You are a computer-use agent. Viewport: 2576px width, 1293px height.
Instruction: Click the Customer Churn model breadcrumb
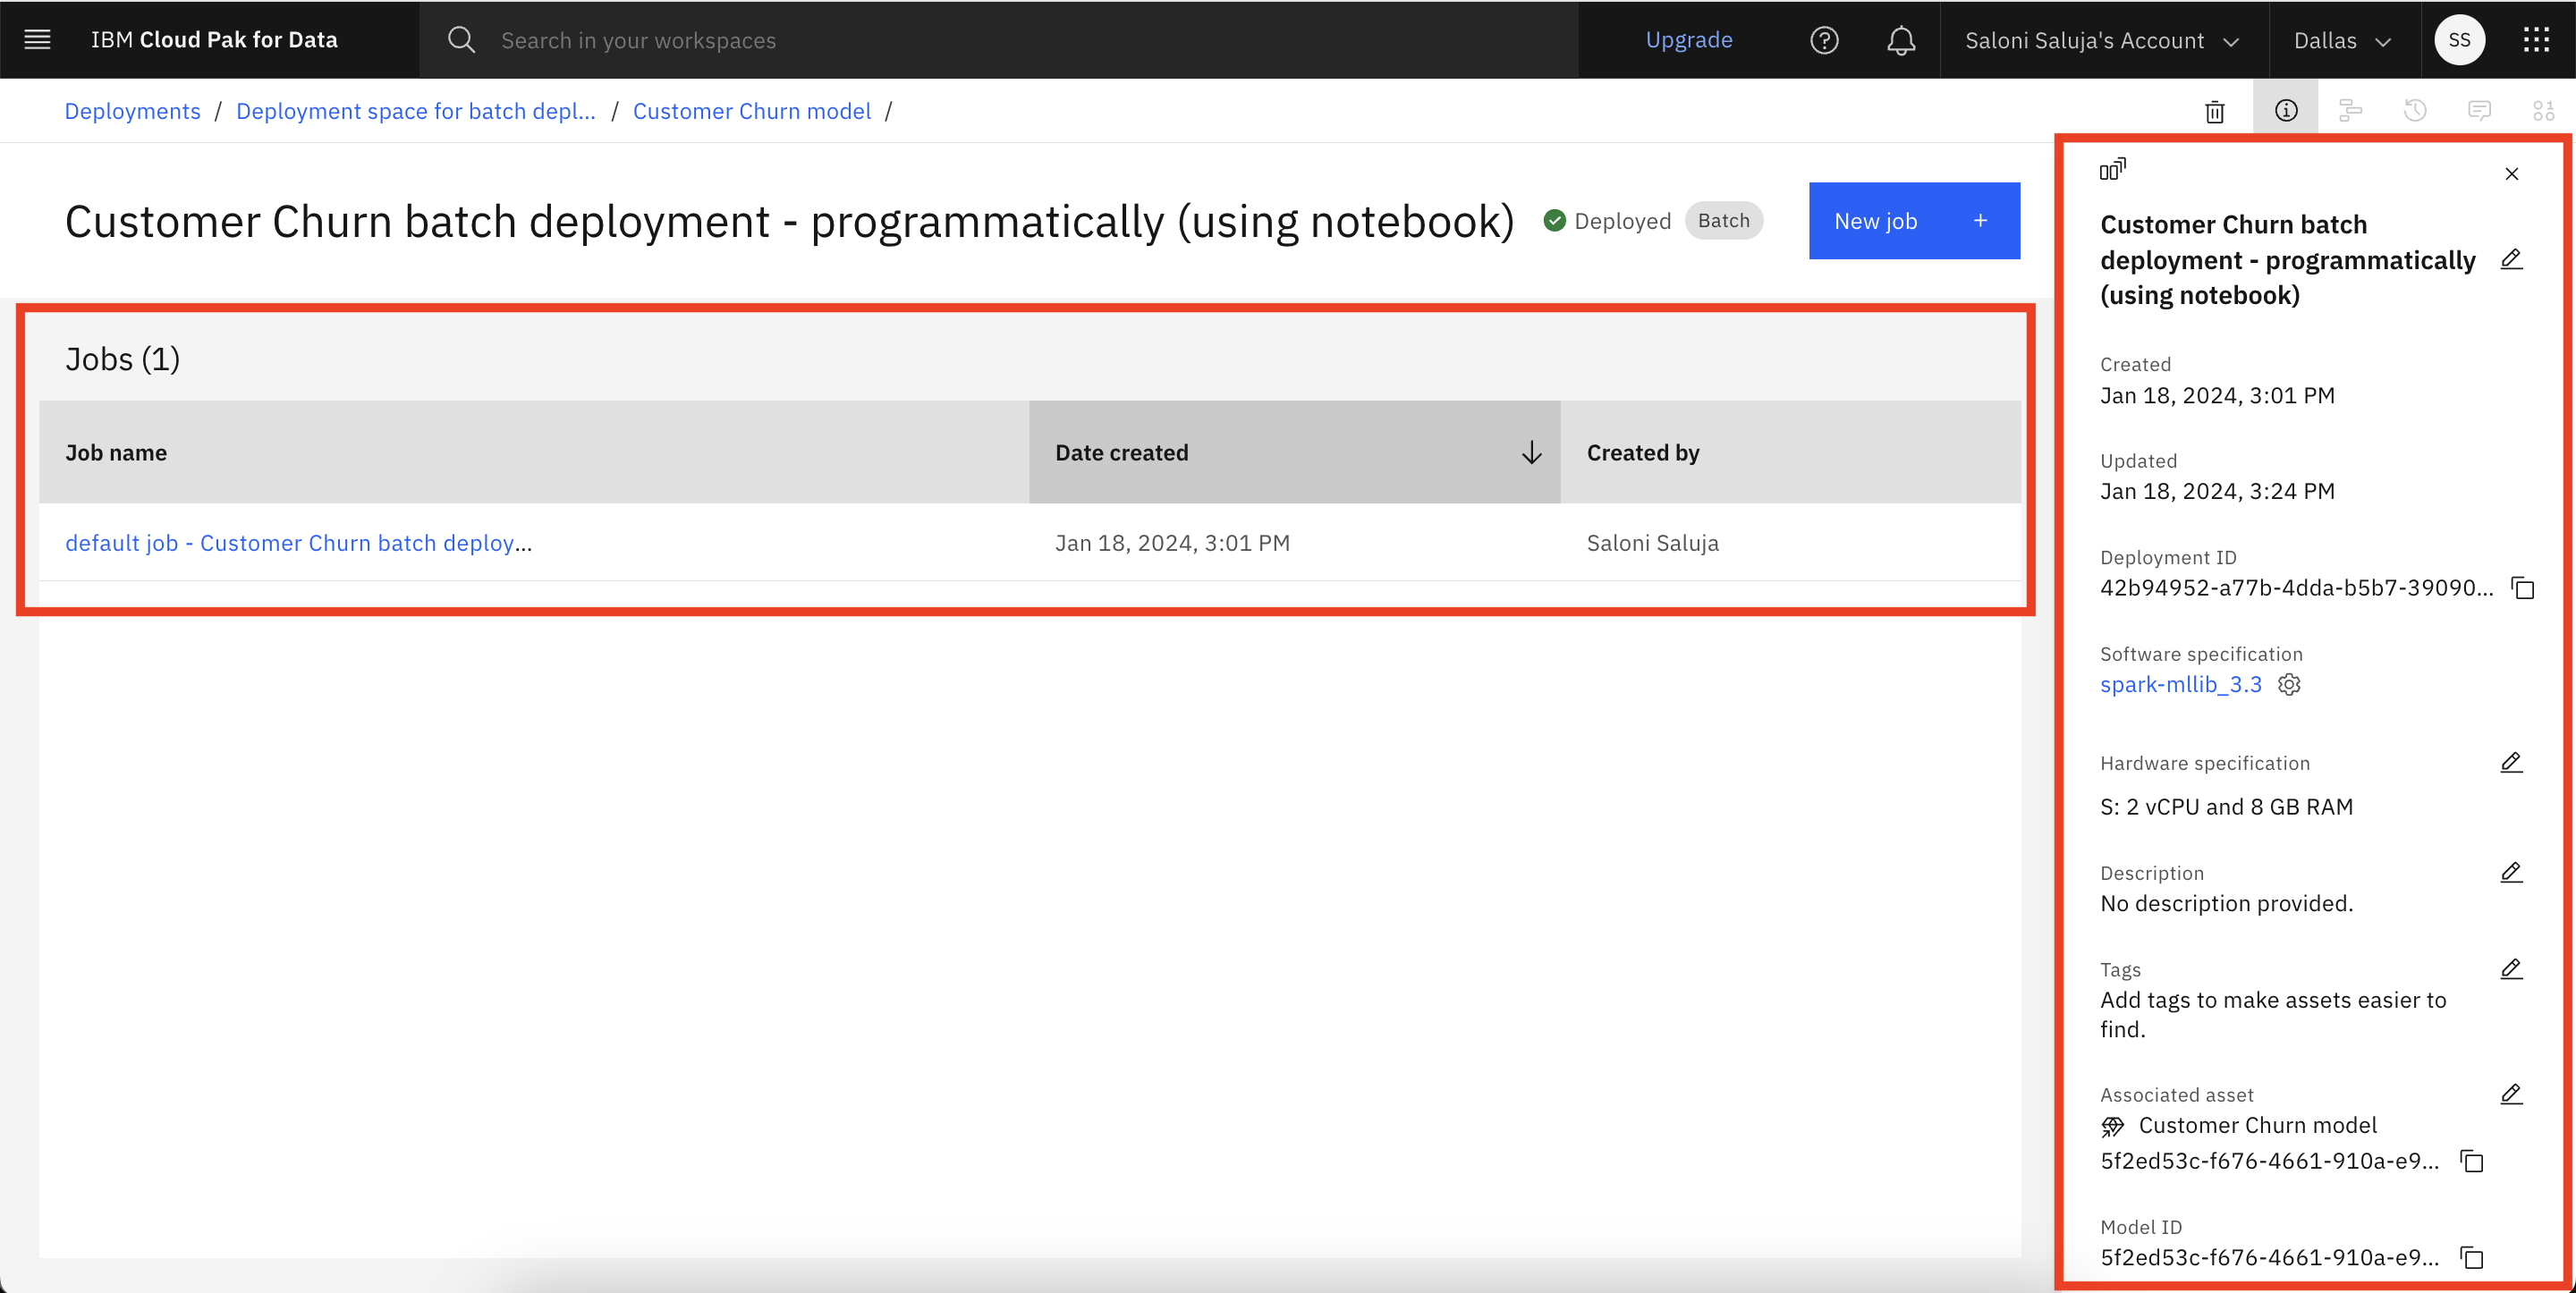coord(752,111)
